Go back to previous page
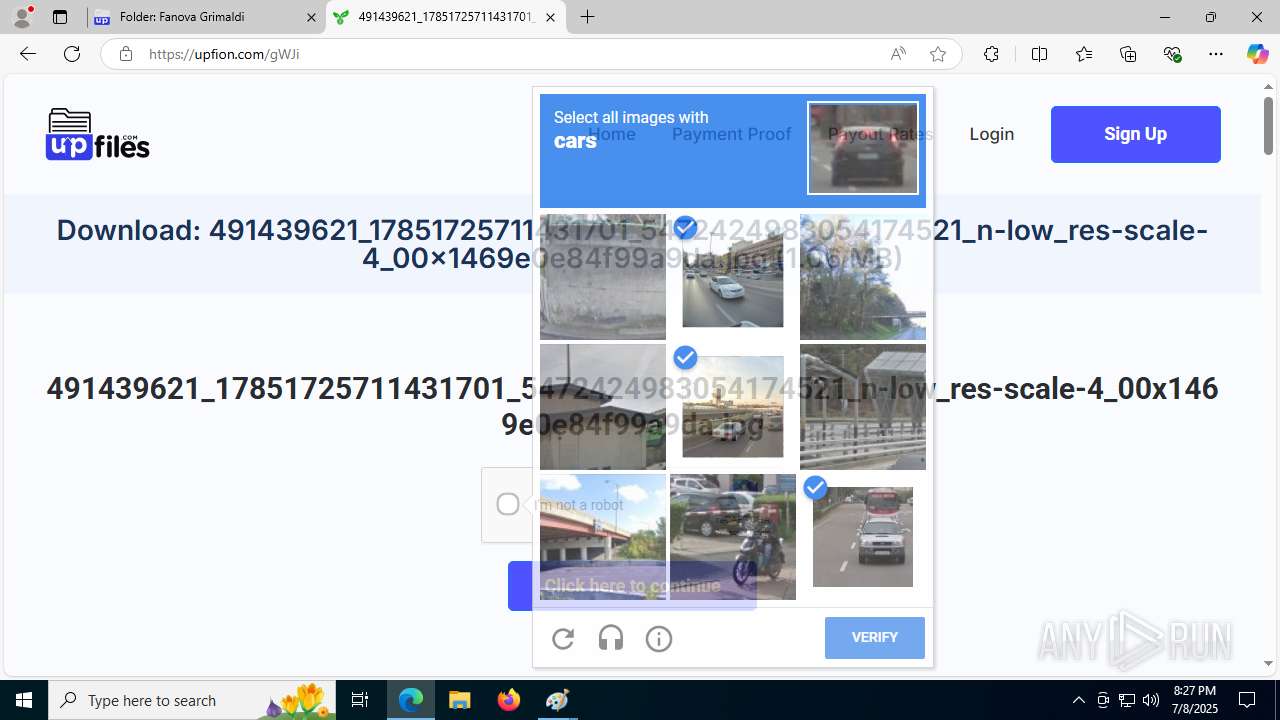The width and height of the screenshot is (1280, 720). 27,54
